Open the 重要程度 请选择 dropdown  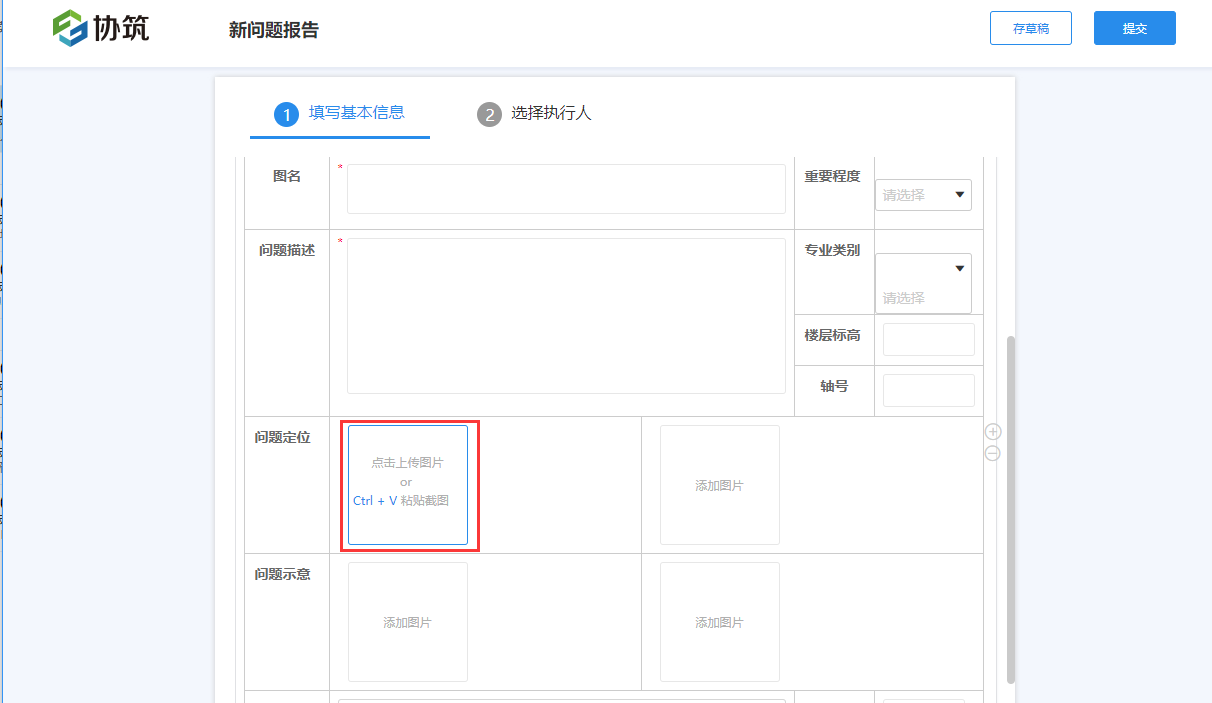pyautogui.click(x=922, y=194)
